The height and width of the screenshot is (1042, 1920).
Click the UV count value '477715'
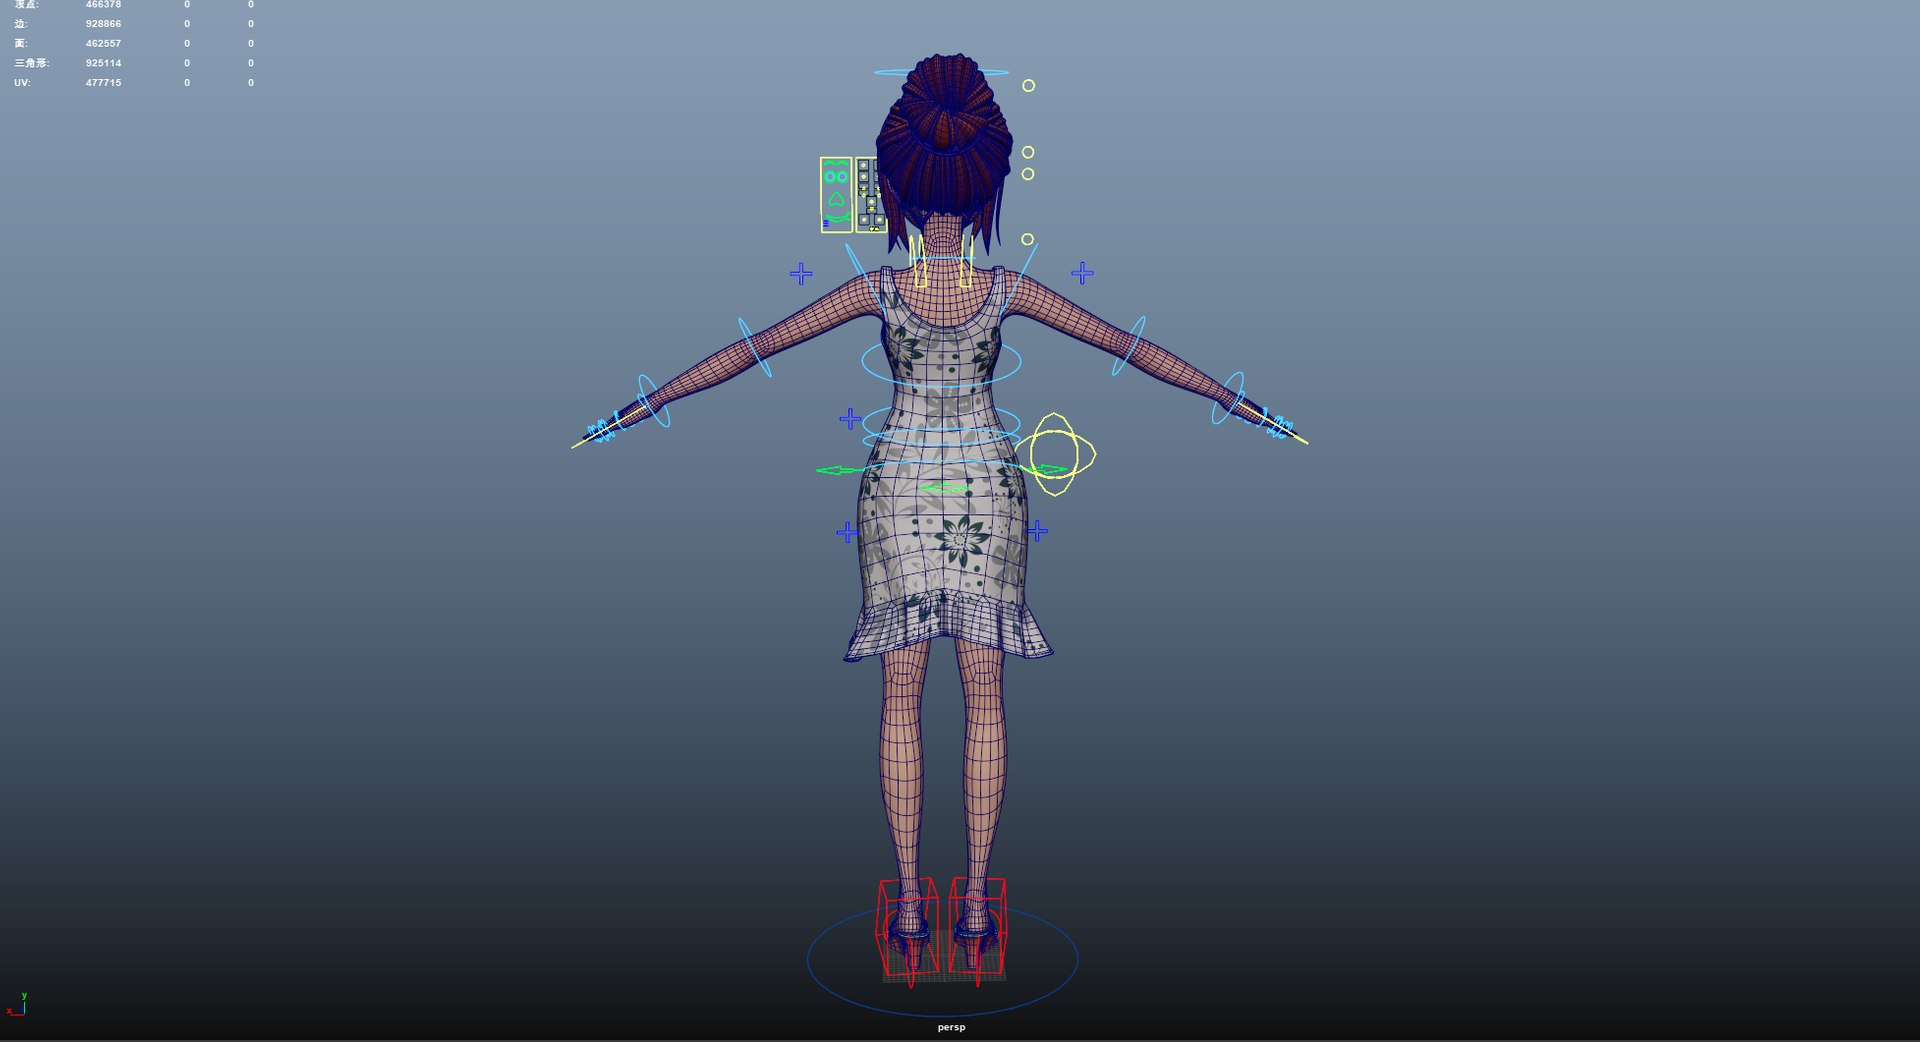coord(103,83)
